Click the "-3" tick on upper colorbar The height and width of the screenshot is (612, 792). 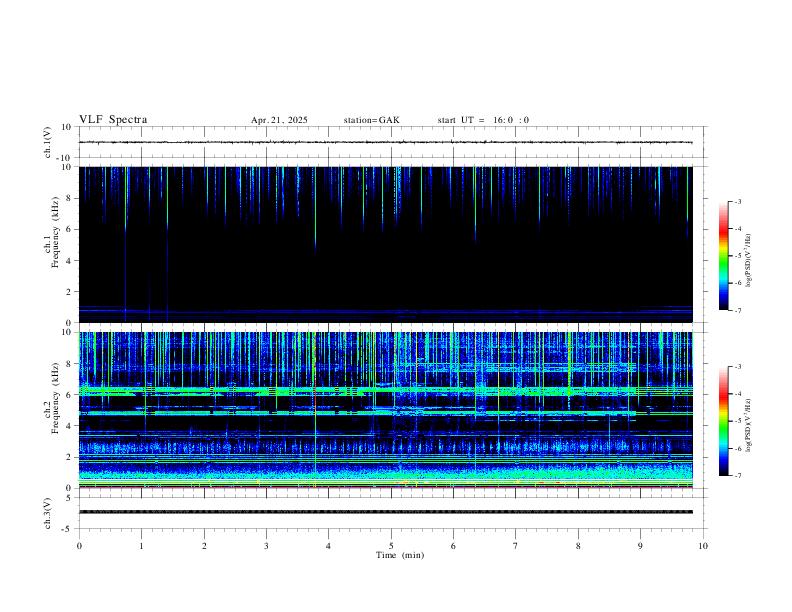(x=737, y=202)
